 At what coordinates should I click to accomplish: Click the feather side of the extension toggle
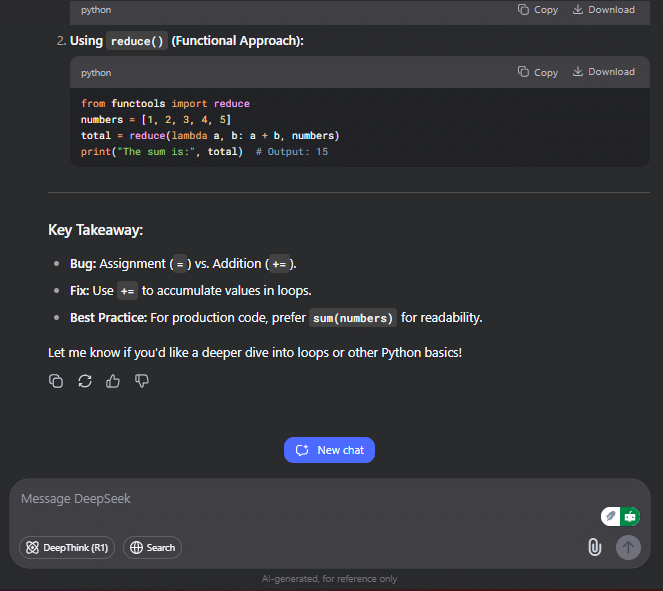[x=611, y=516]
